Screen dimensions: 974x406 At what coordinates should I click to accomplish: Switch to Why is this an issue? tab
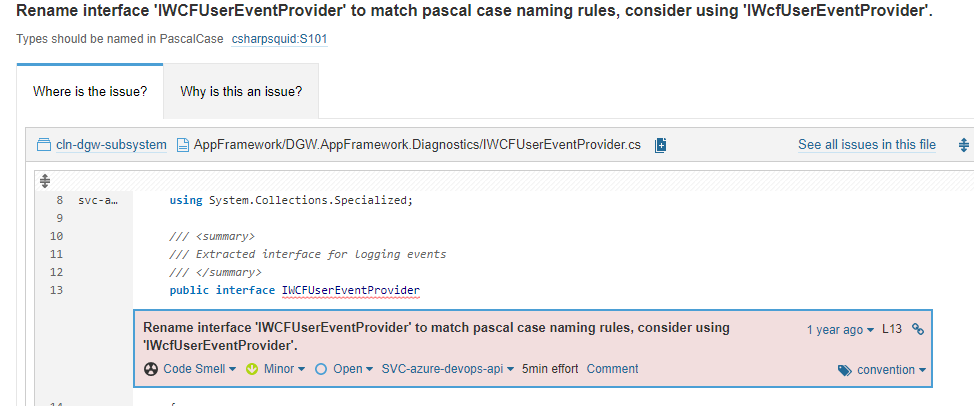coord(241,91)
